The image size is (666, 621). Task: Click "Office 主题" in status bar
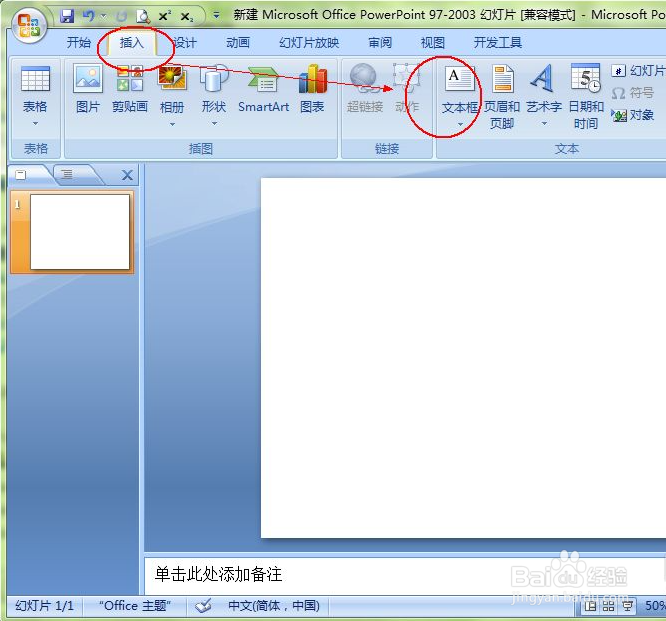coord(135,606)
